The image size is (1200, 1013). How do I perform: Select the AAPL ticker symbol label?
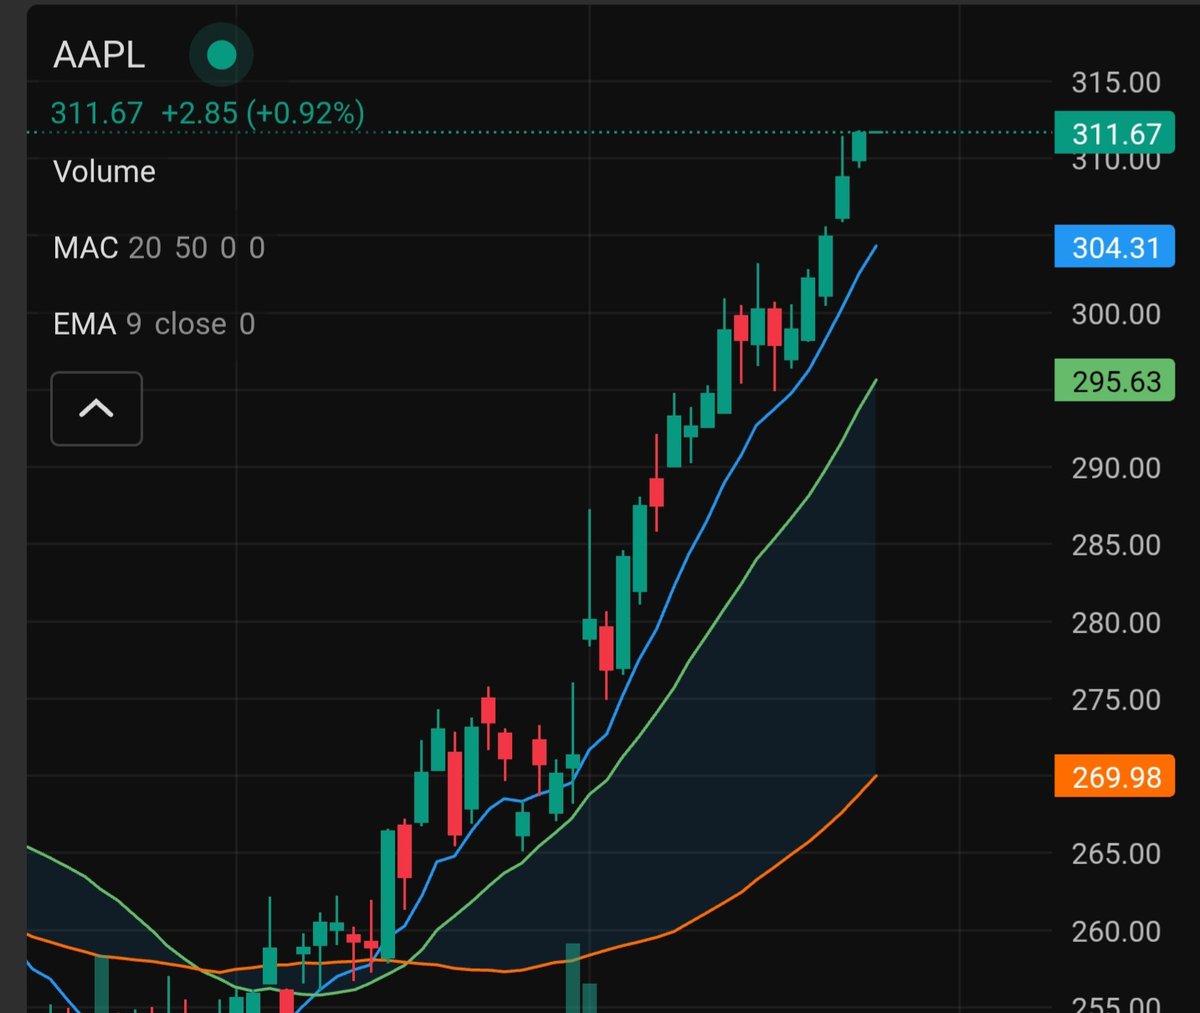pyautogui.click(x=99, y=55)
